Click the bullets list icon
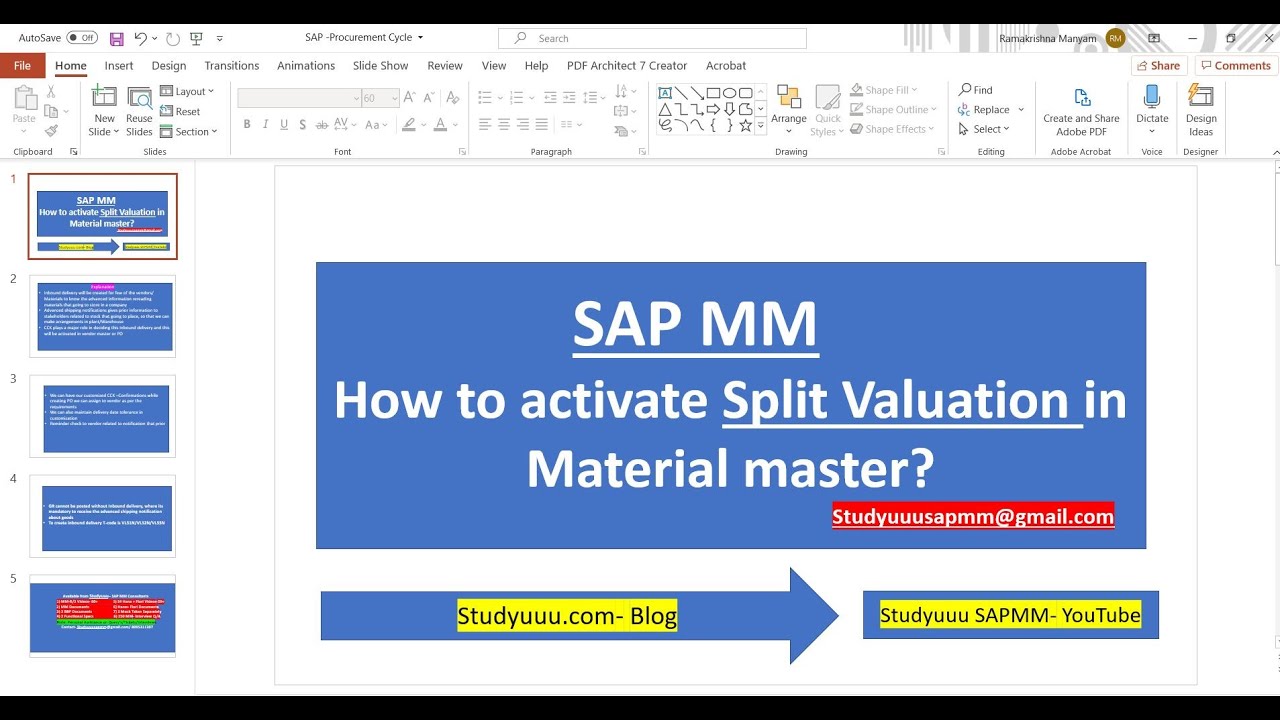This screenshot has height=720, width=1280. pos(485,97)
